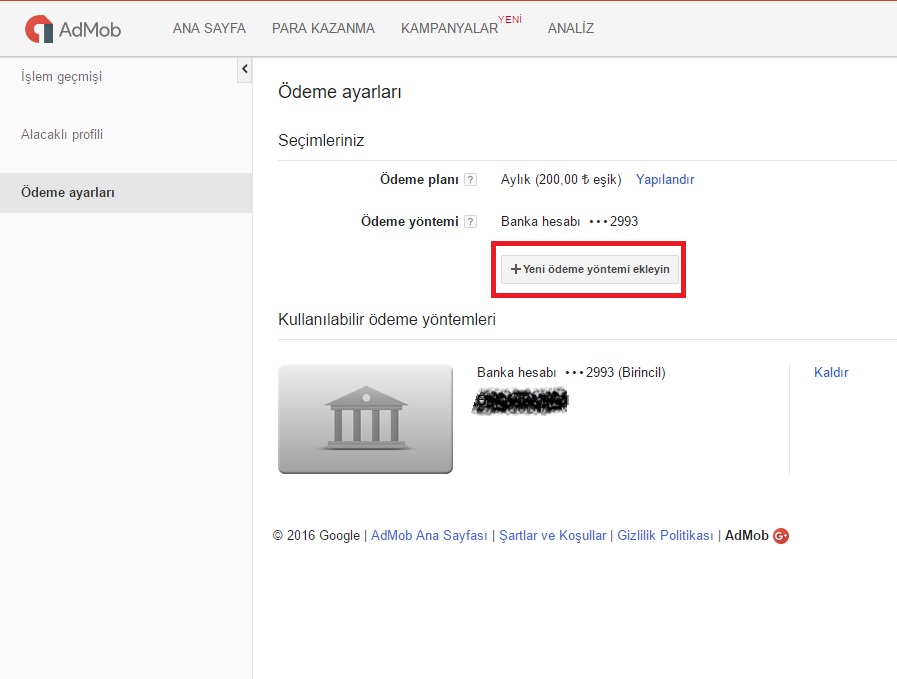The width and height of the screenshot is (897, 679).
Task: Click the Google+ icon in the footer
Action: [x=779, y=535]
